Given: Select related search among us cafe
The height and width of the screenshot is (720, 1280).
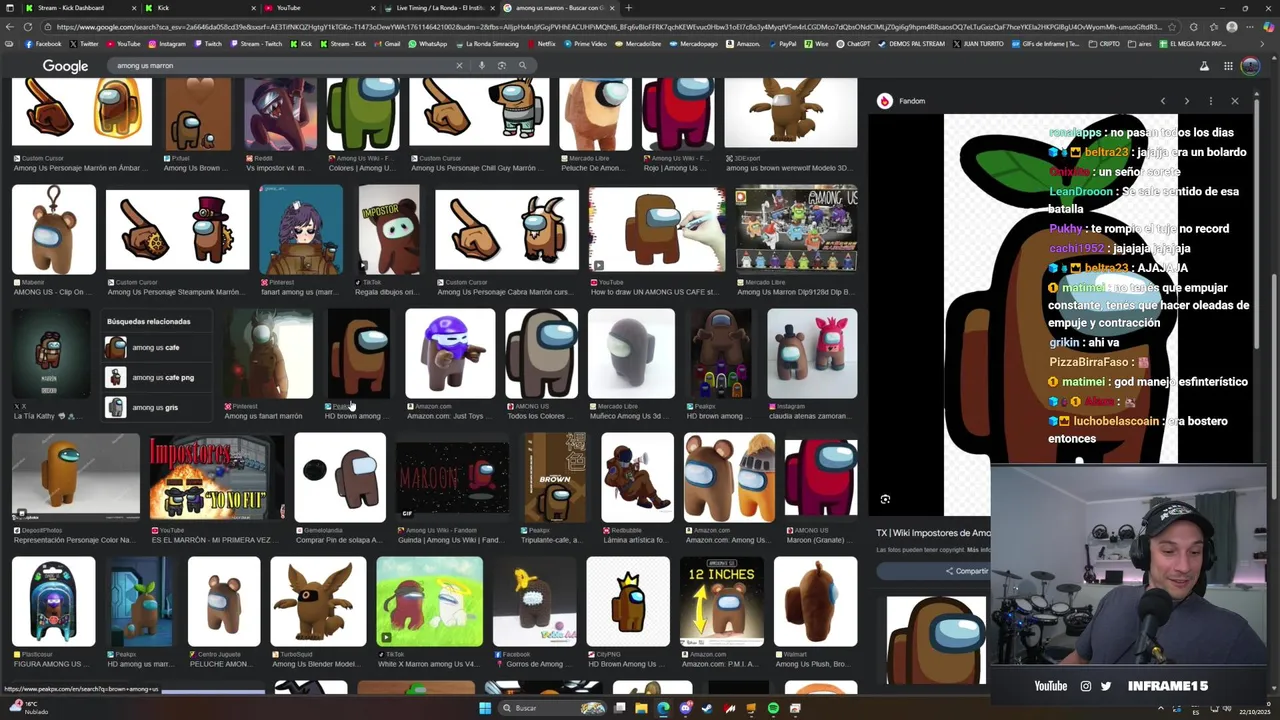Looking at the screenshot, I should (158, 348).
